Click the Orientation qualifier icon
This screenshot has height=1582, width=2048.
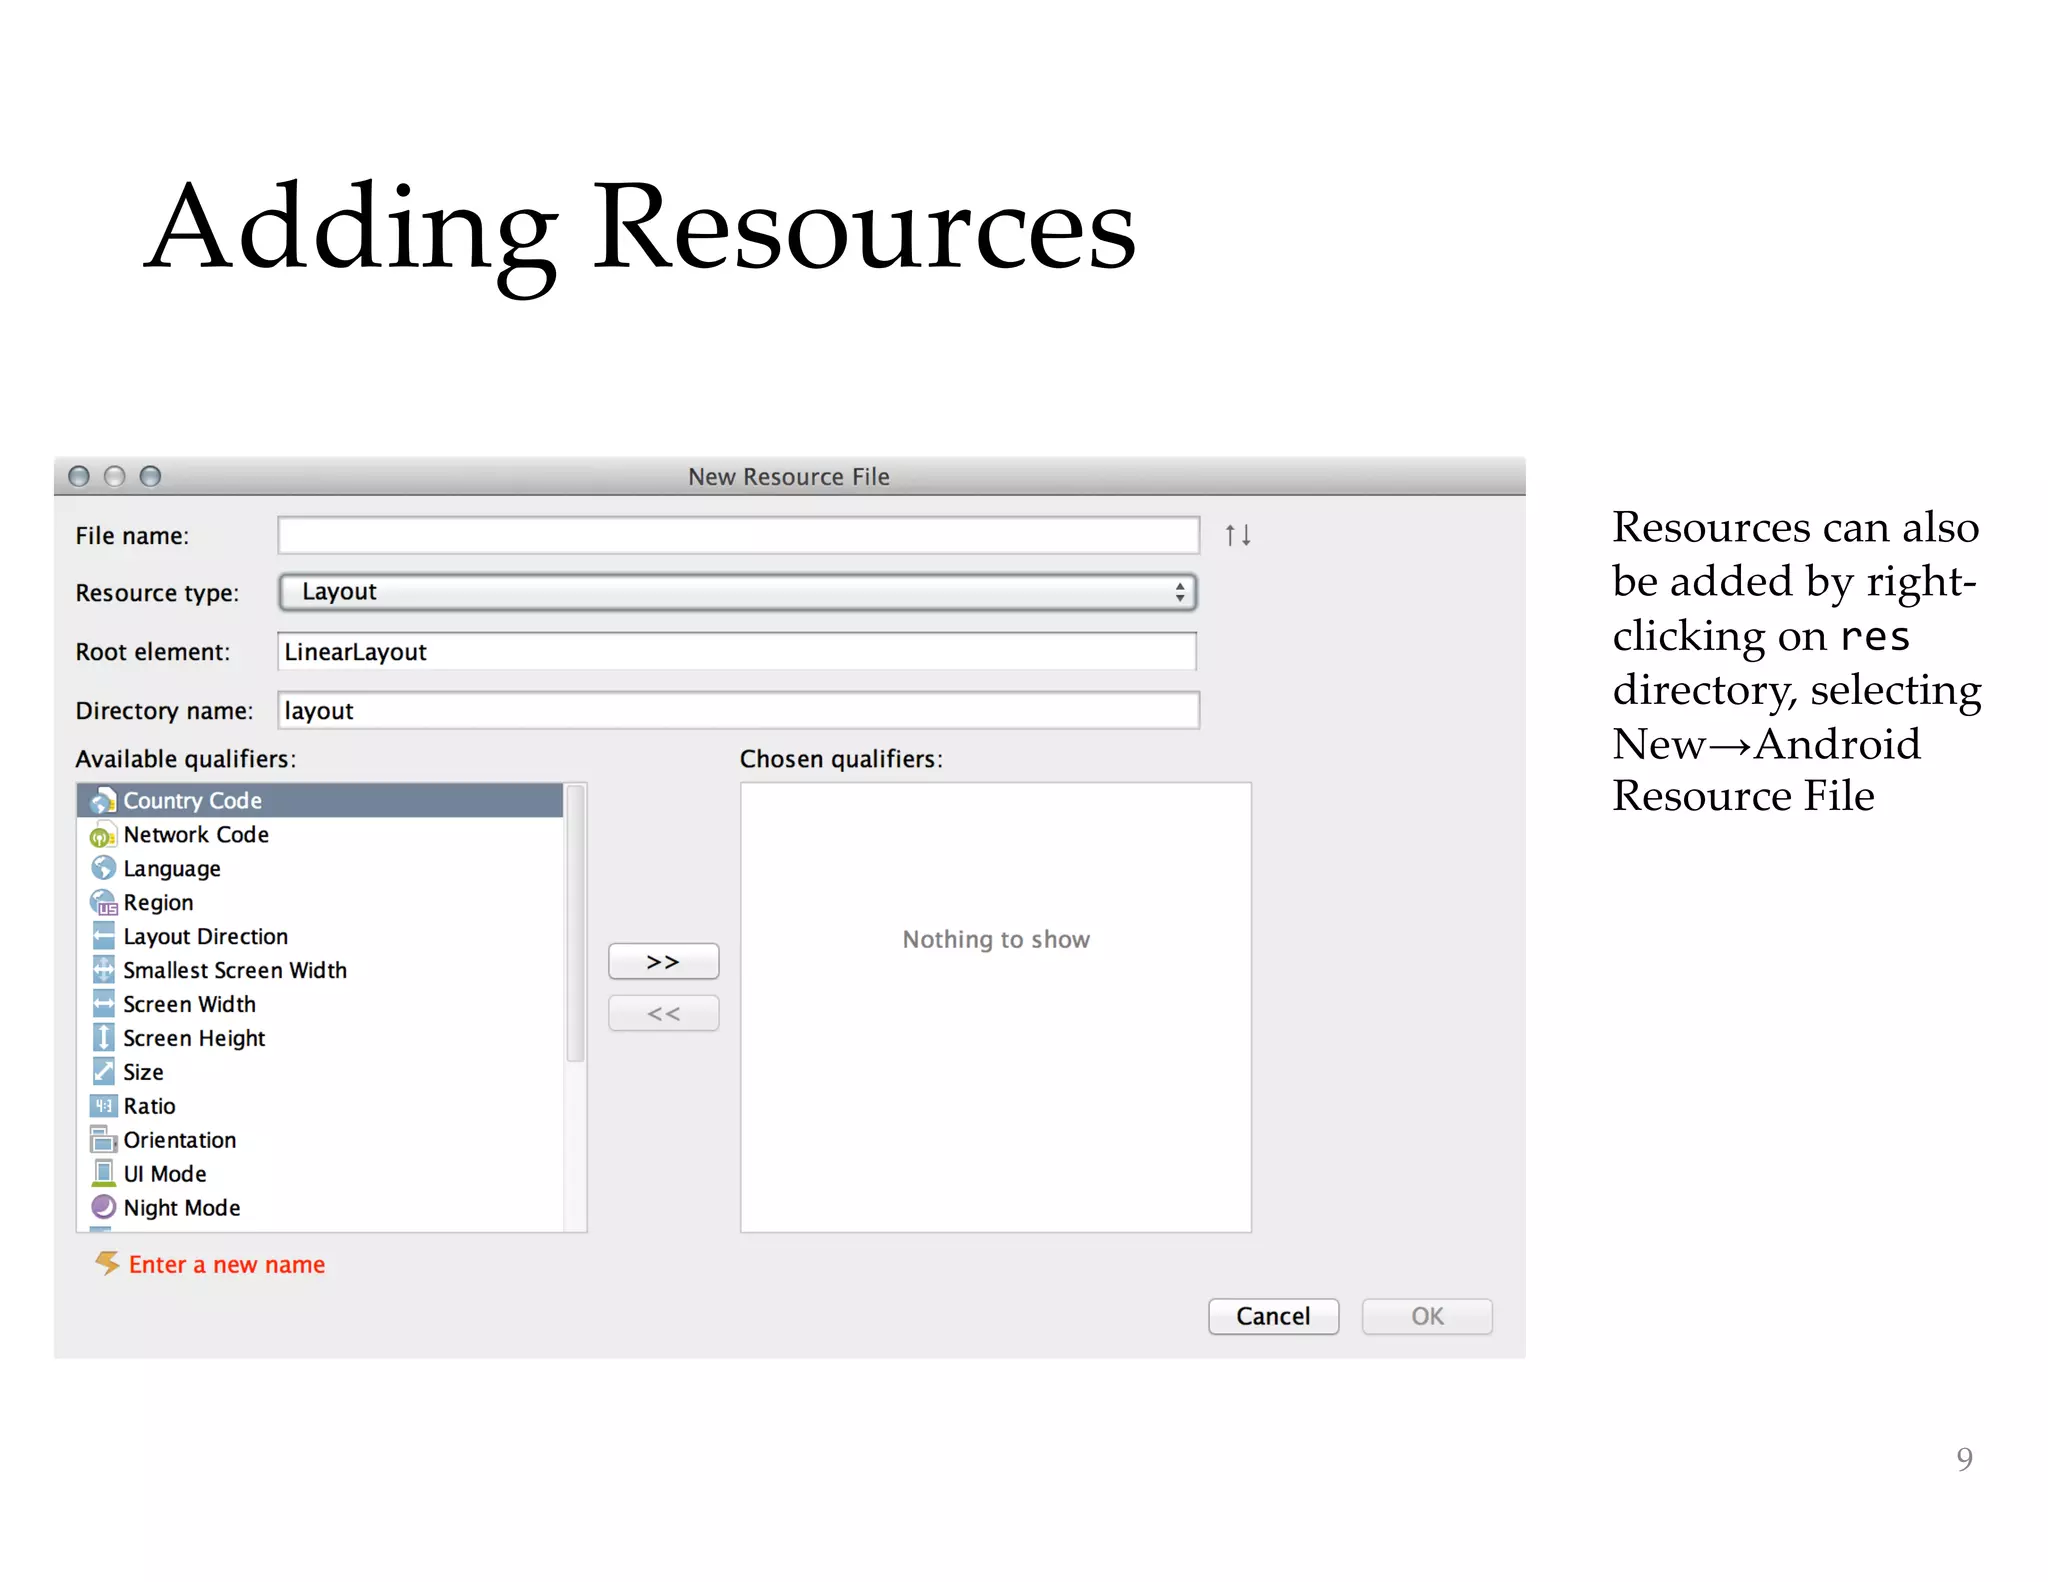[x=103, y=1139]
